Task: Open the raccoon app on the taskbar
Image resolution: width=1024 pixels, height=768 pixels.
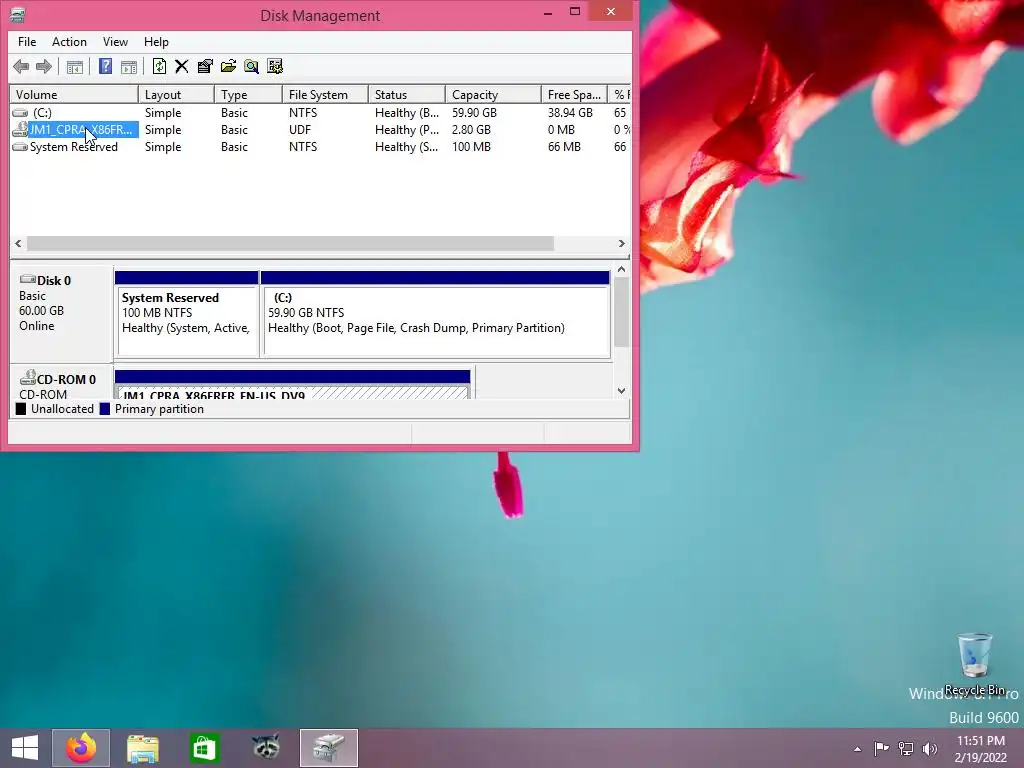Action: 266,748
